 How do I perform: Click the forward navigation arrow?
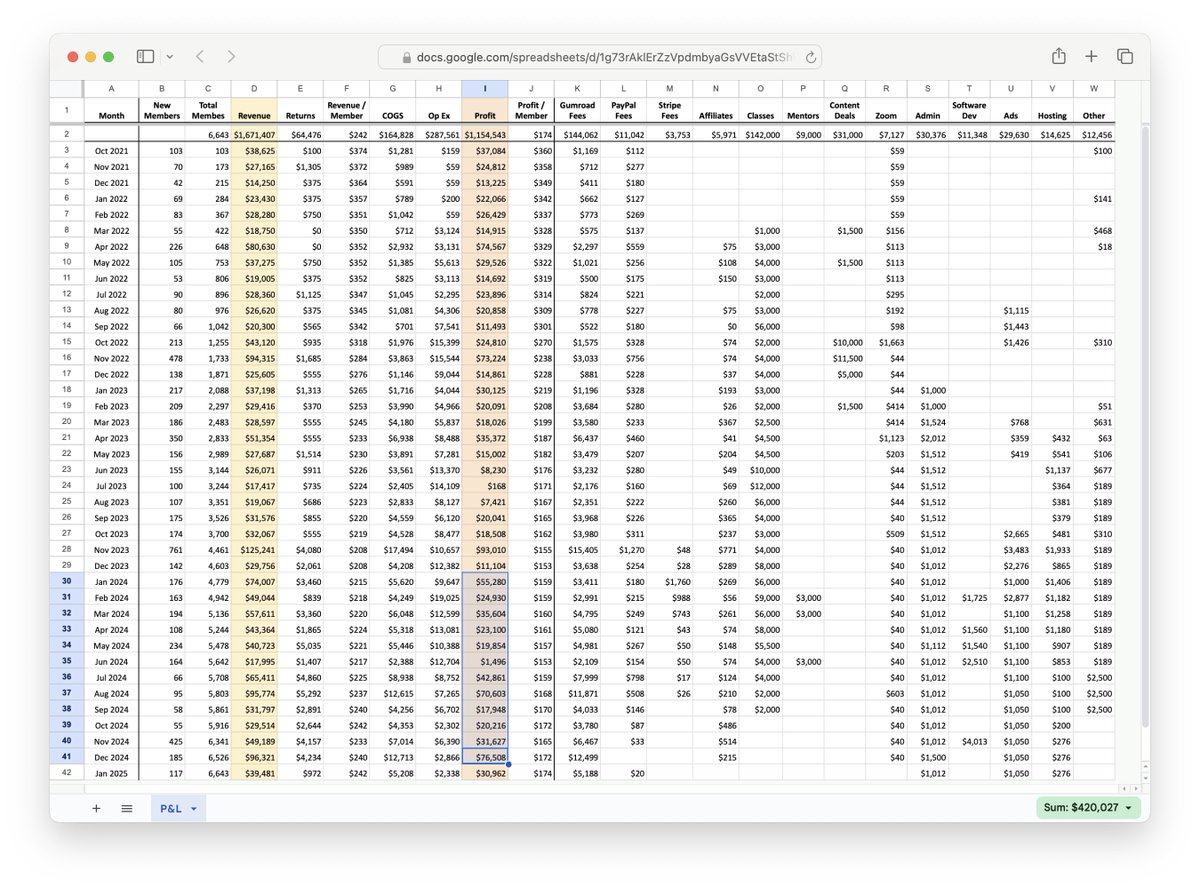click(231, 57)
